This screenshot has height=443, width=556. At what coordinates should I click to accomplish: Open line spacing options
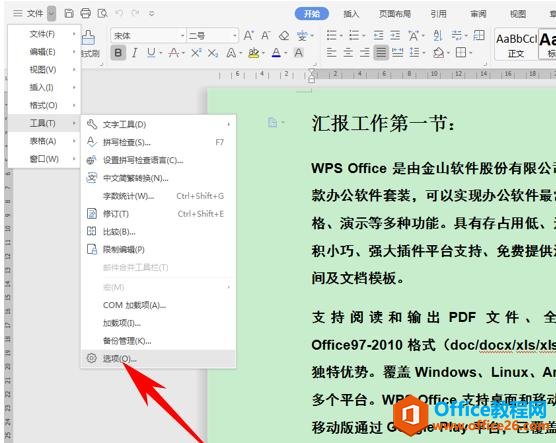(414, 53)
